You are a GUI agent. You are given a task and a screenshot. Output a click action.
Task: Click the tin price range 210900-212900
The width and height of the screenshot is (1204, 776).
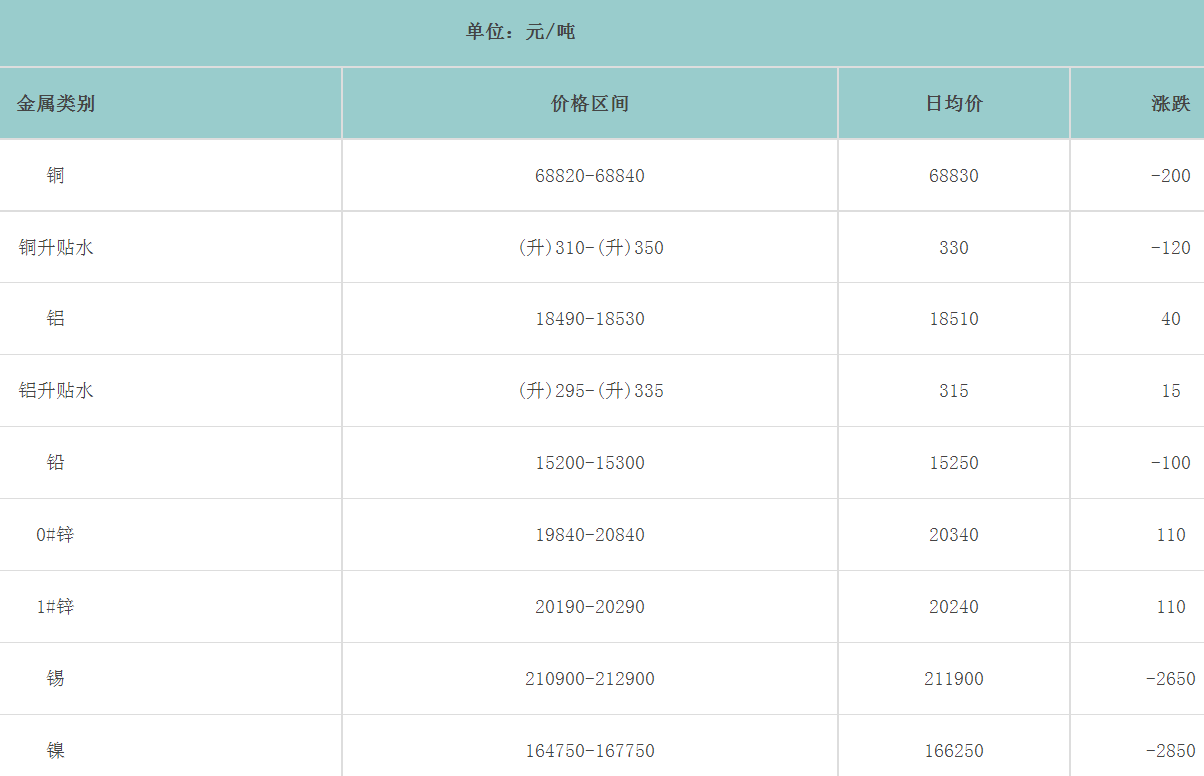click(590, 679)
